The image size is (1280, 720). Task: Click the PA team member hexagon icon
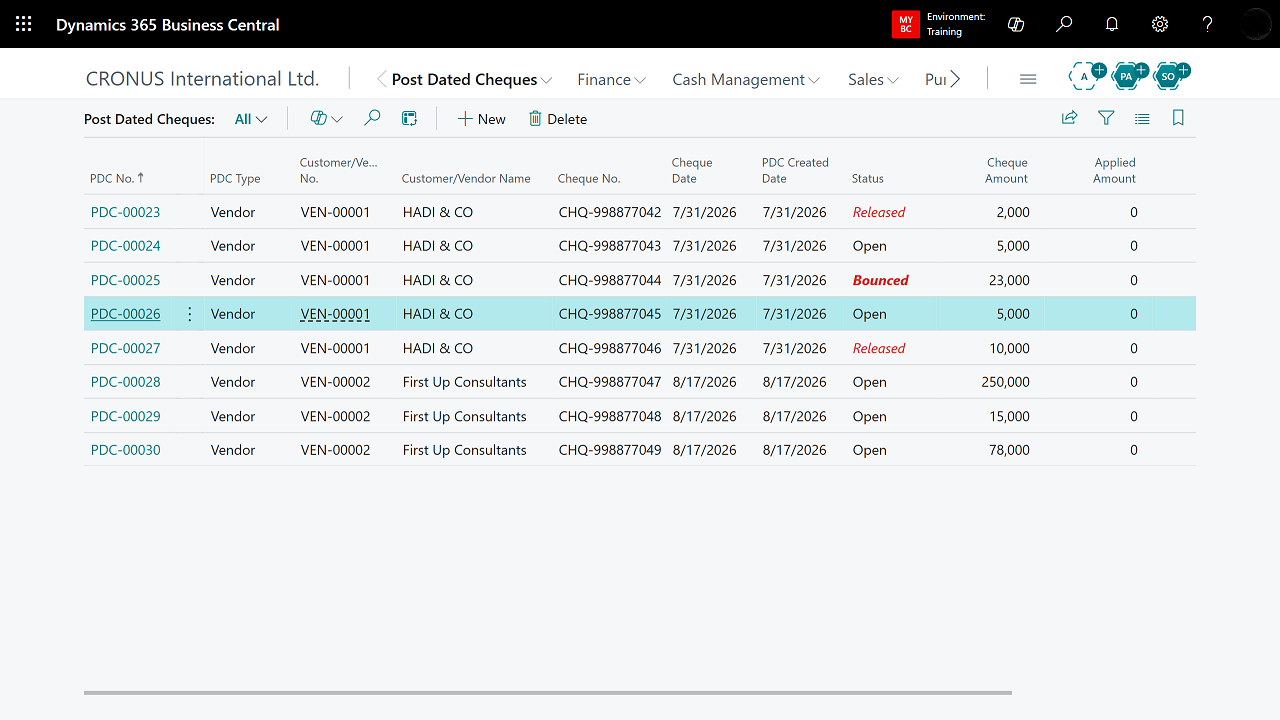tap(1127, 76)
